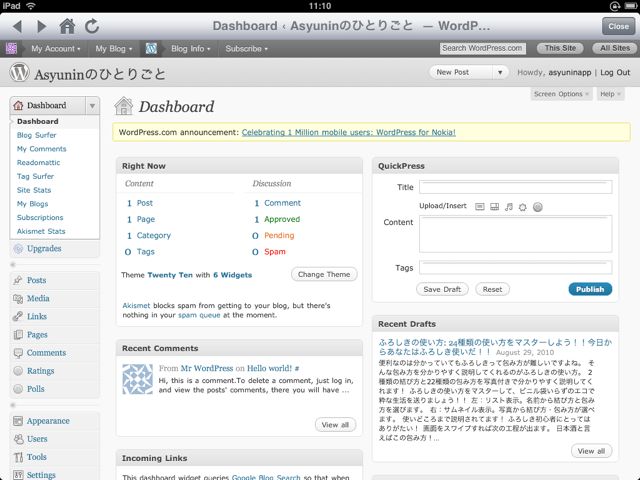This screenshot has height=480, width=640.
Task: Click the Add an Image icon in QuickPress
Action: (480, 207)
